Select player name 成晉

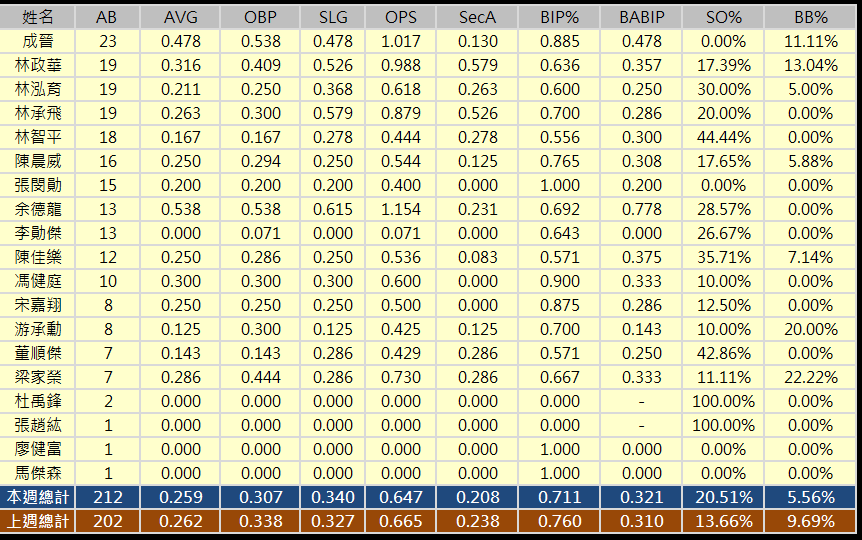38,41
